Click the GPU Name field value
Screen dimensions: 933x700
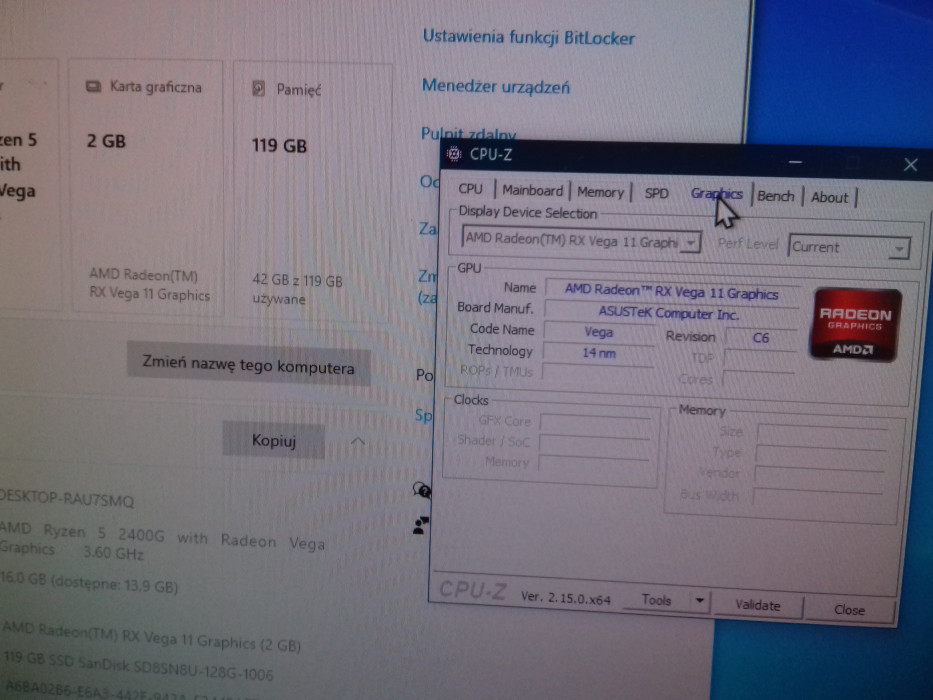click(671, 292)
